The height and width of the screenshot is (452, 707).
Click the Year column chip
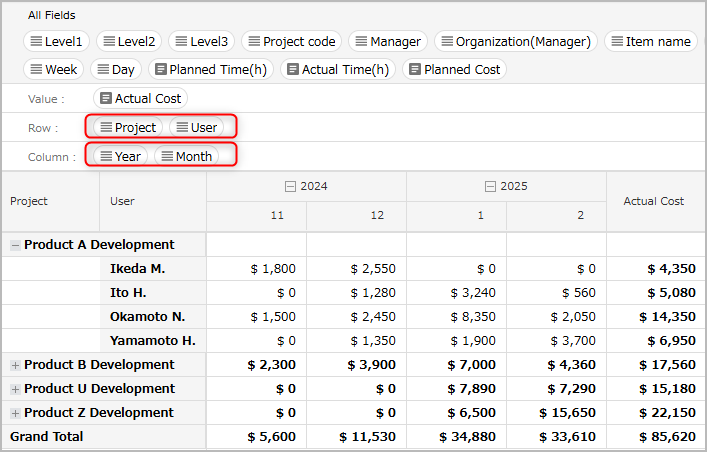tap(120, 157)
